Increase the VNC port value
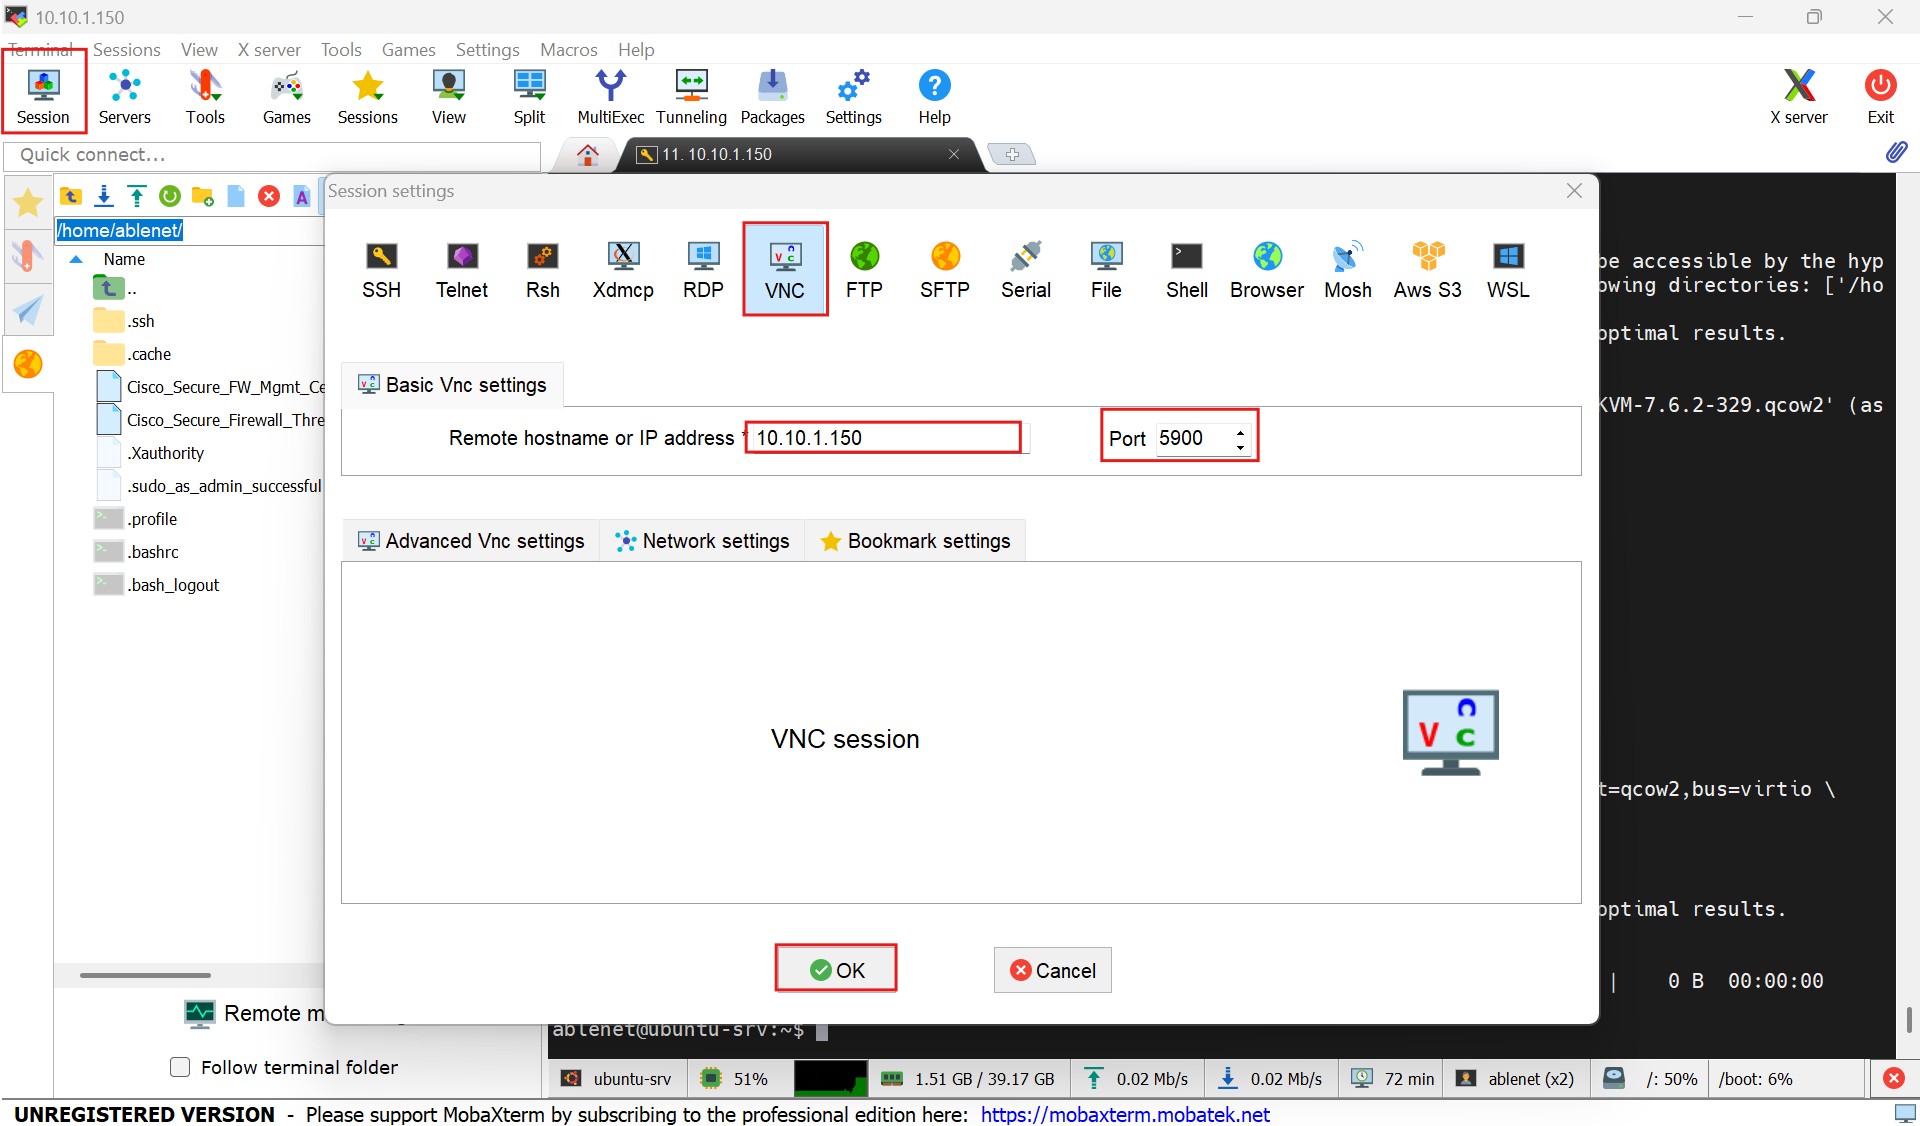1920x1126 pixels. click(x=1241, y=432)
